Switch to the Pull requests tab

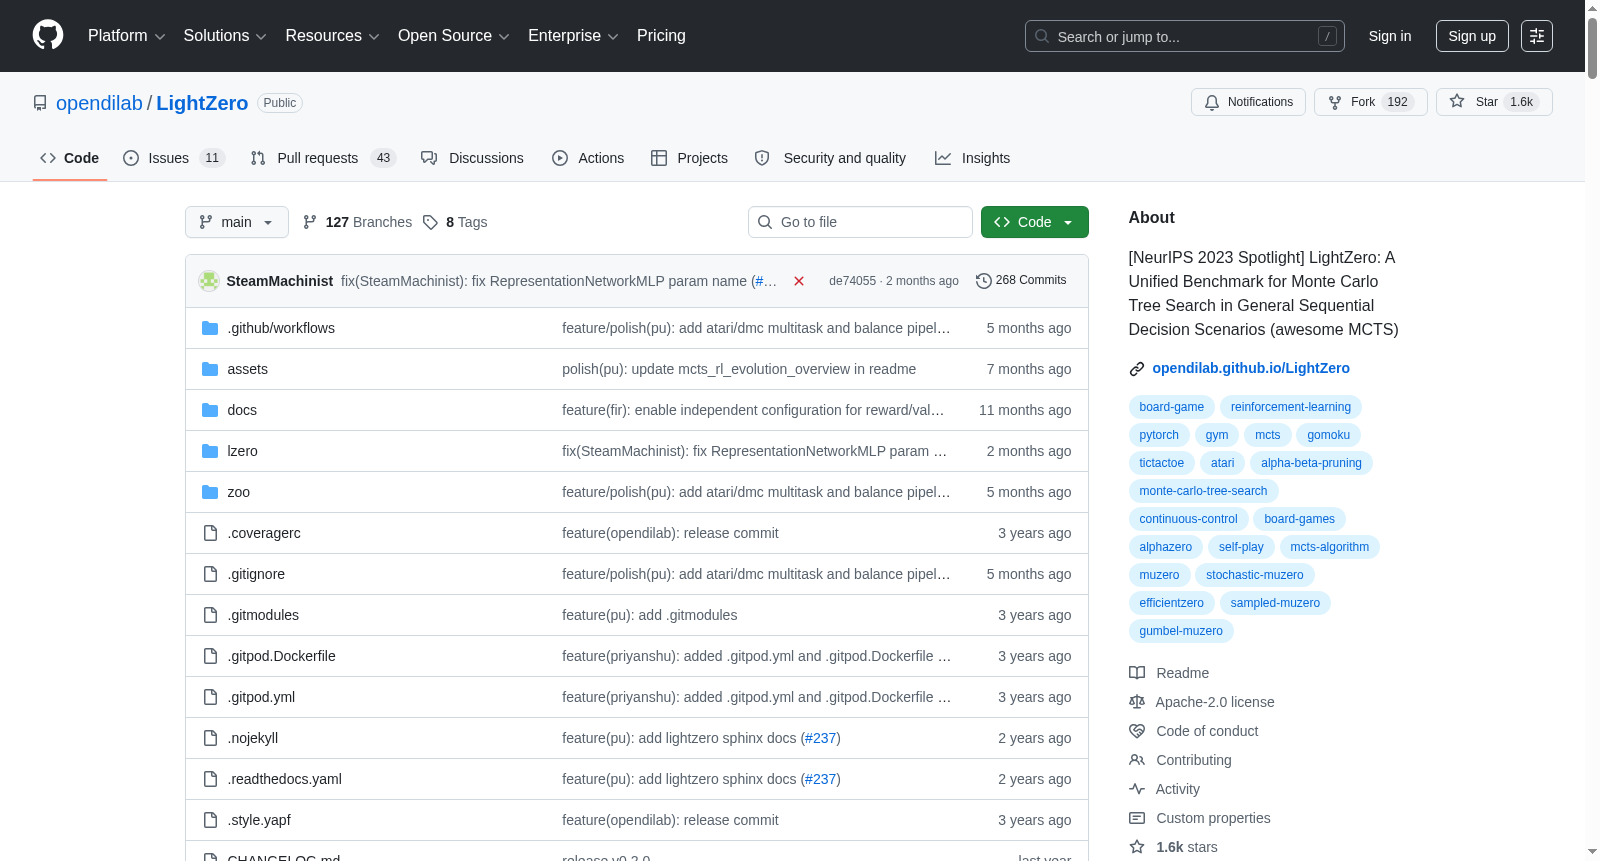[x=323, y=158]
